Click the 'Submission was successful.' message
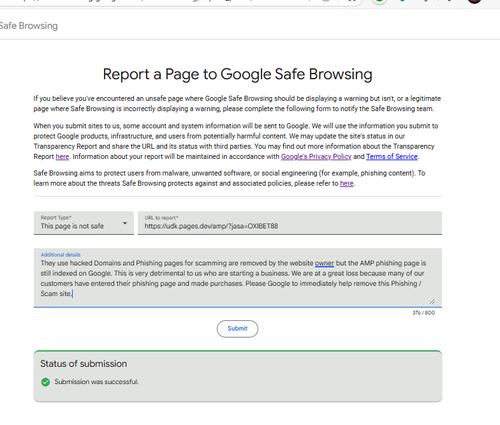Screen dimensions: 500x425 [x=97, y=382]
